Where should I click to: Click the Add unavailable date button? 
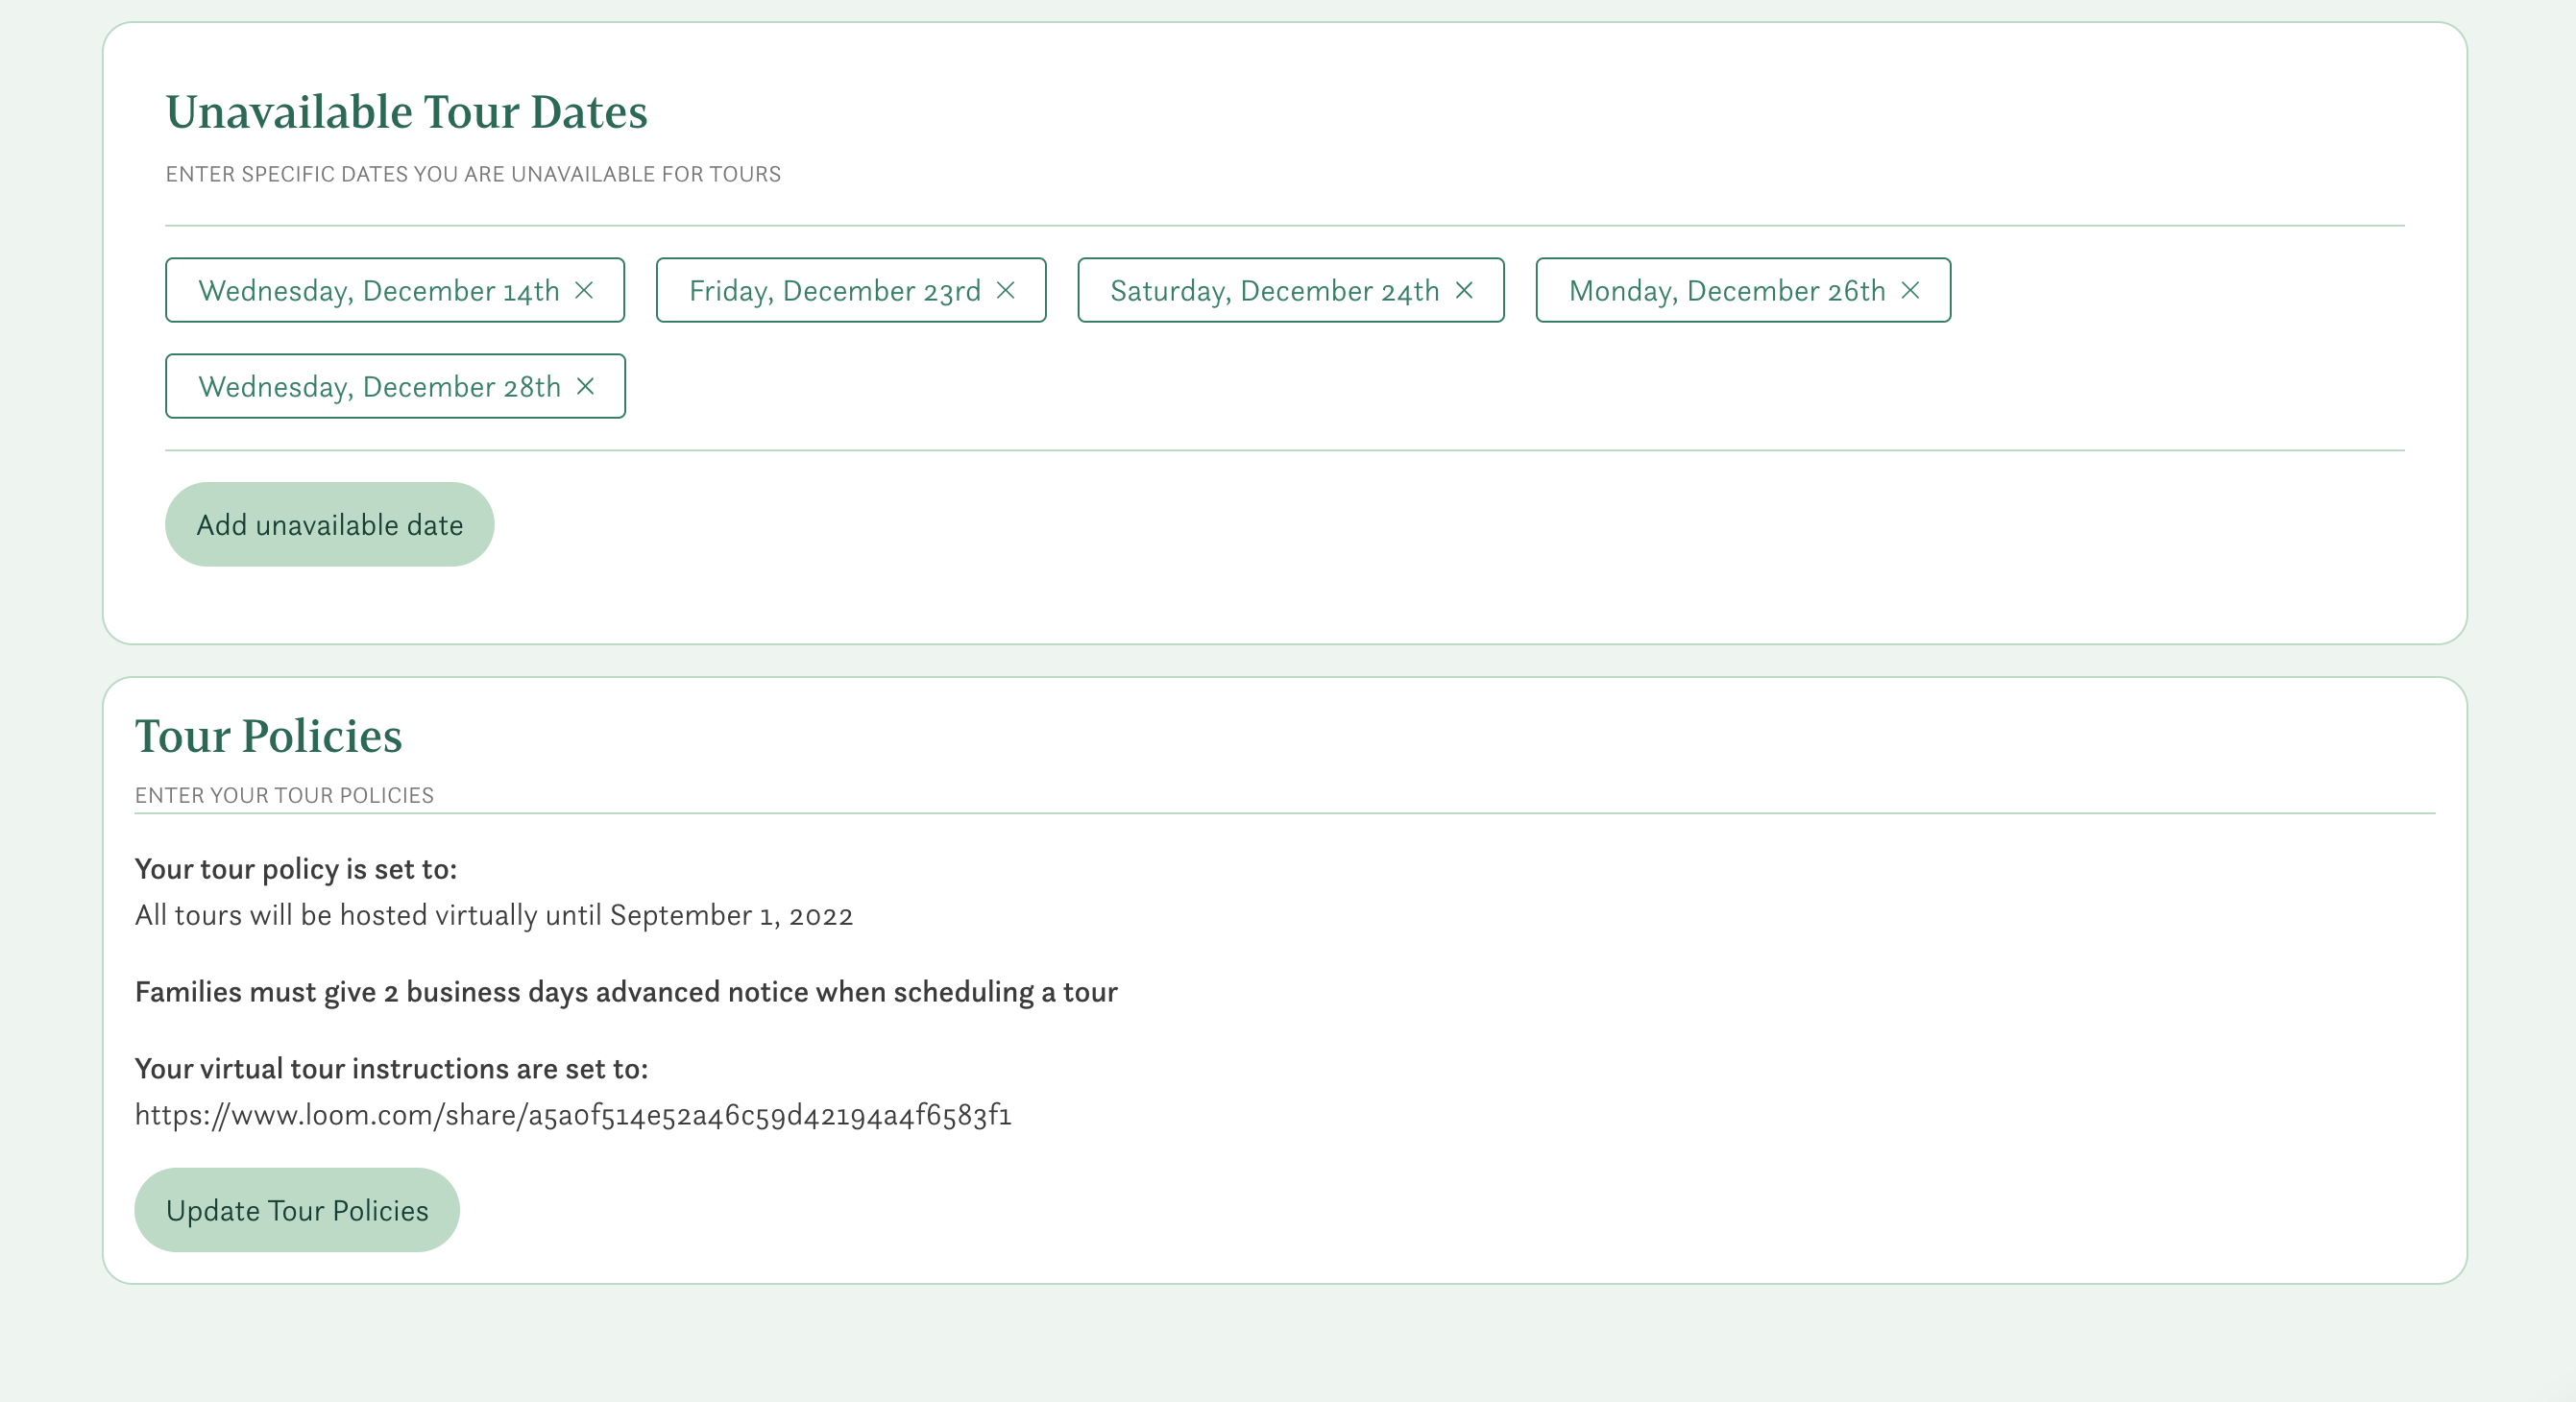pos(330,524)
